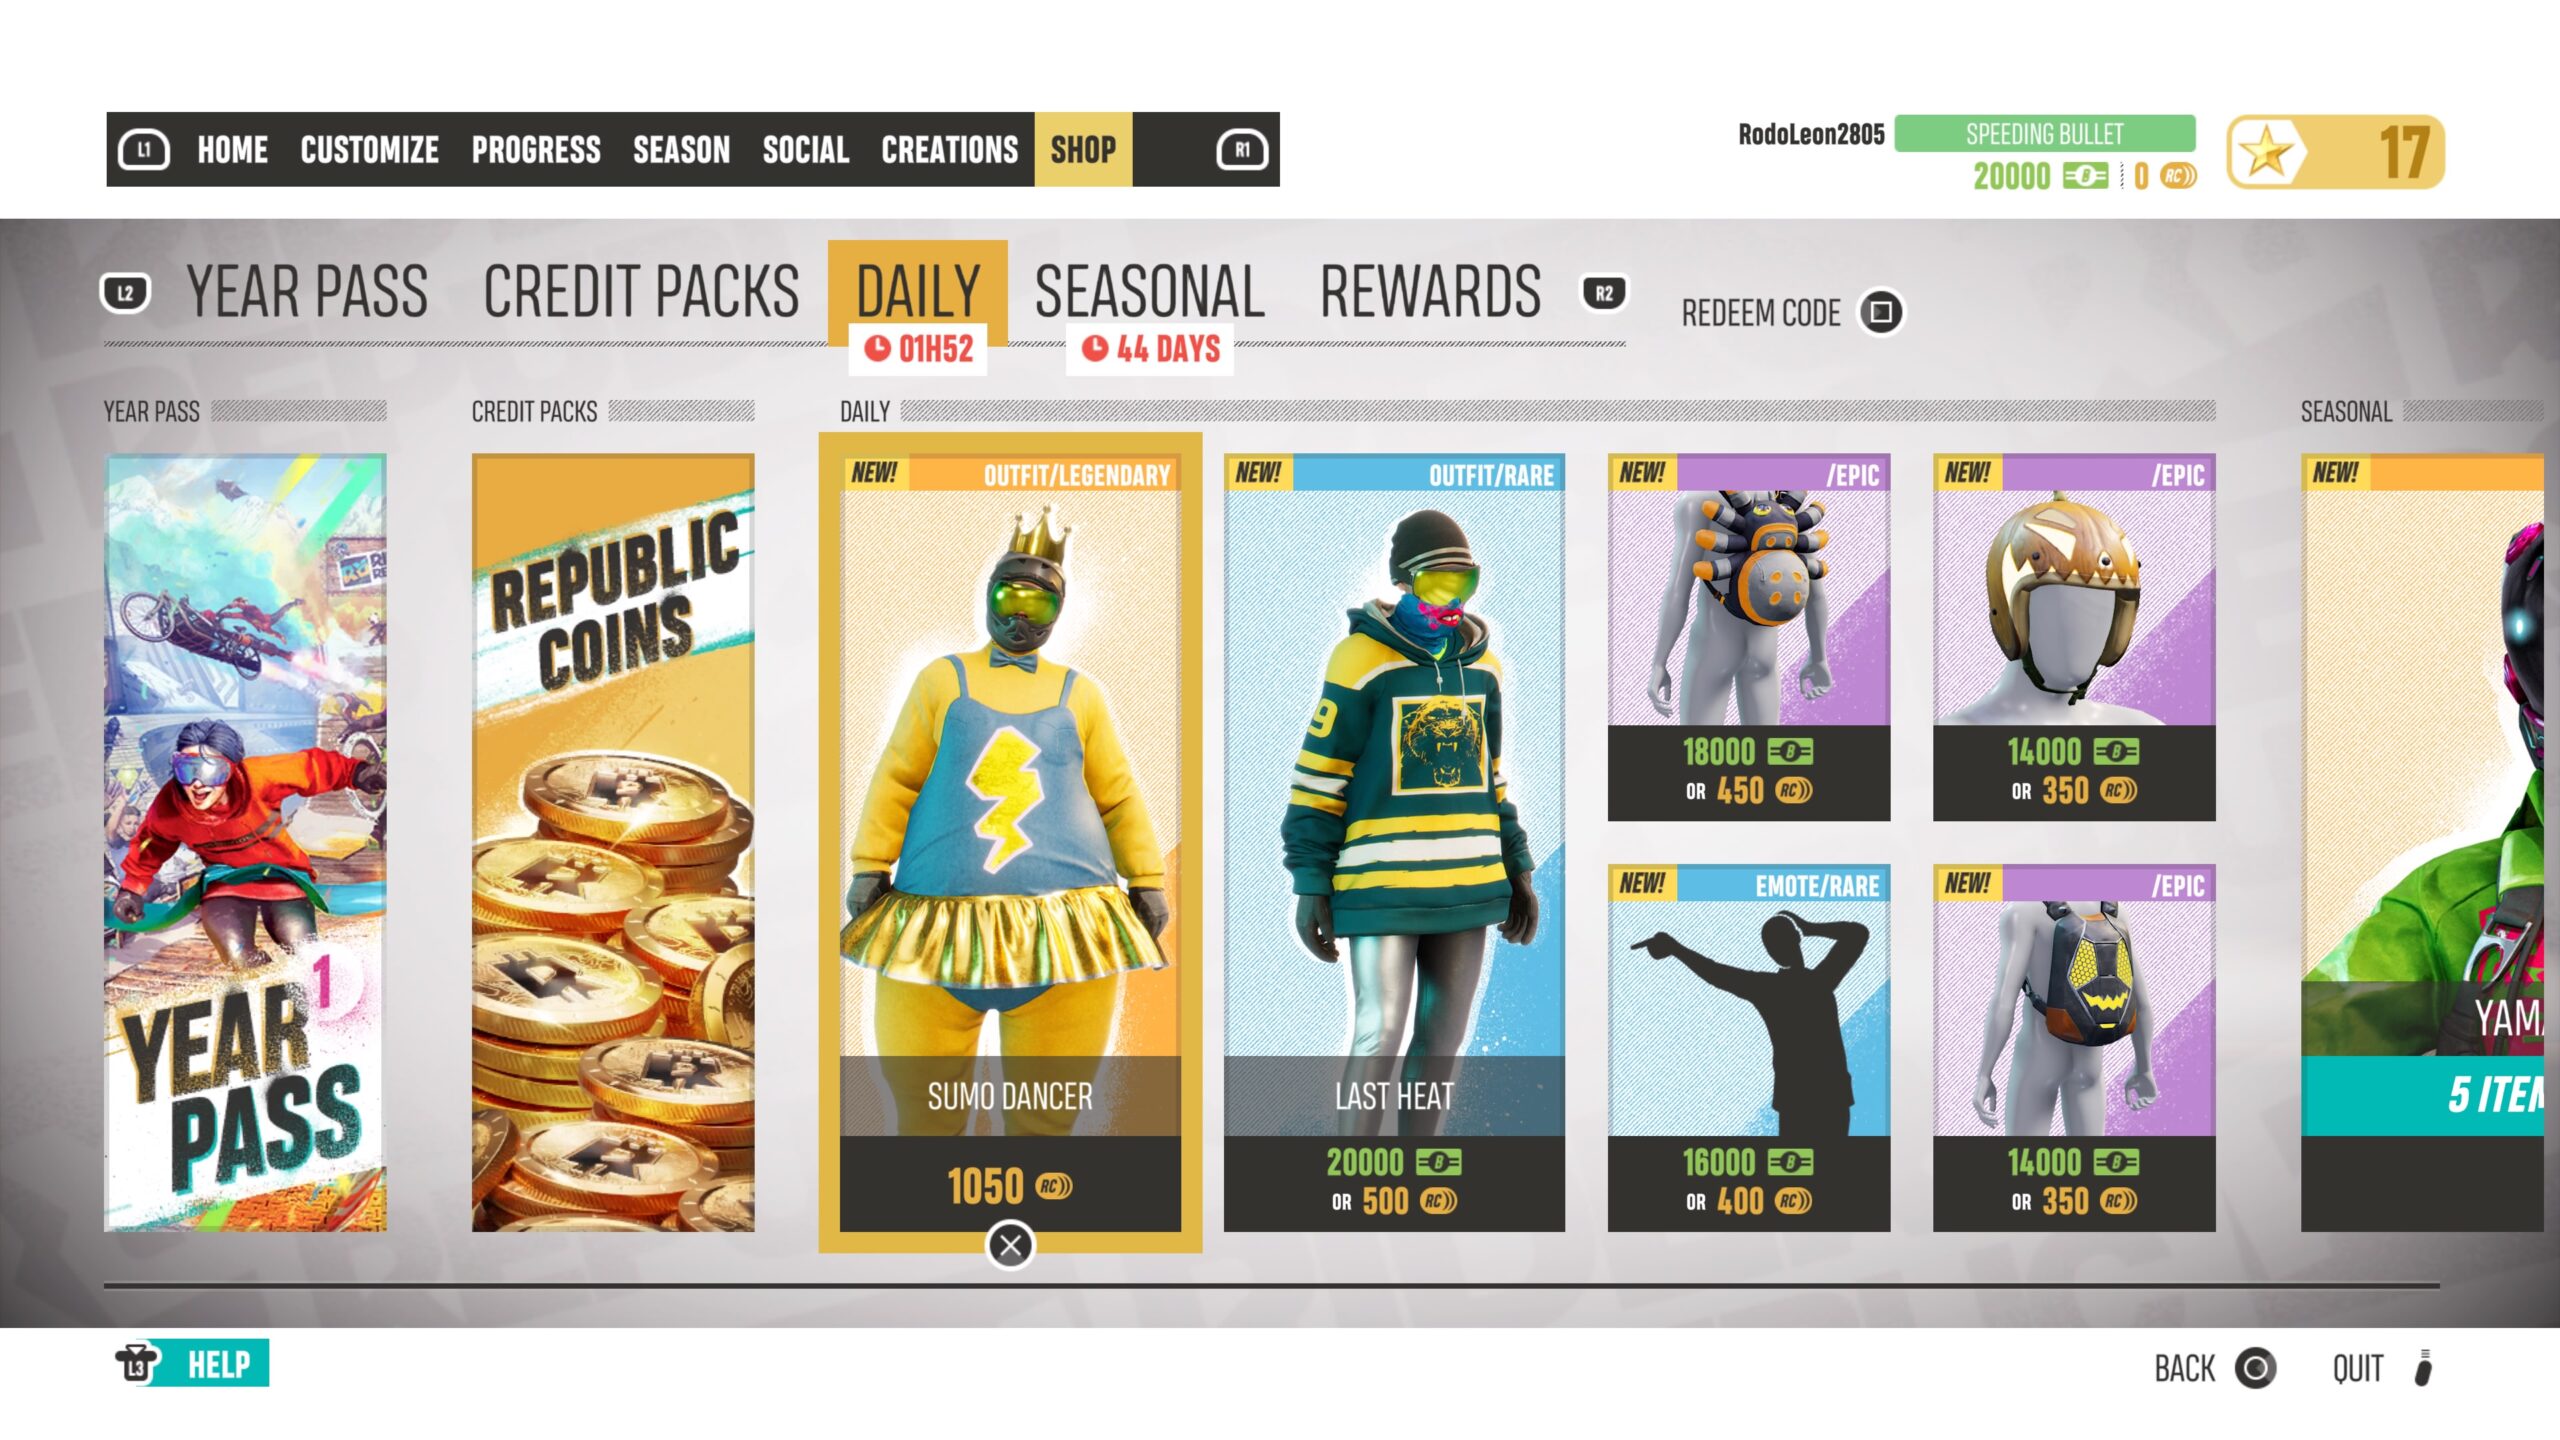Go to the Creations menu item
Viewport: 2560px width, 1440px height.
(949, 150)
